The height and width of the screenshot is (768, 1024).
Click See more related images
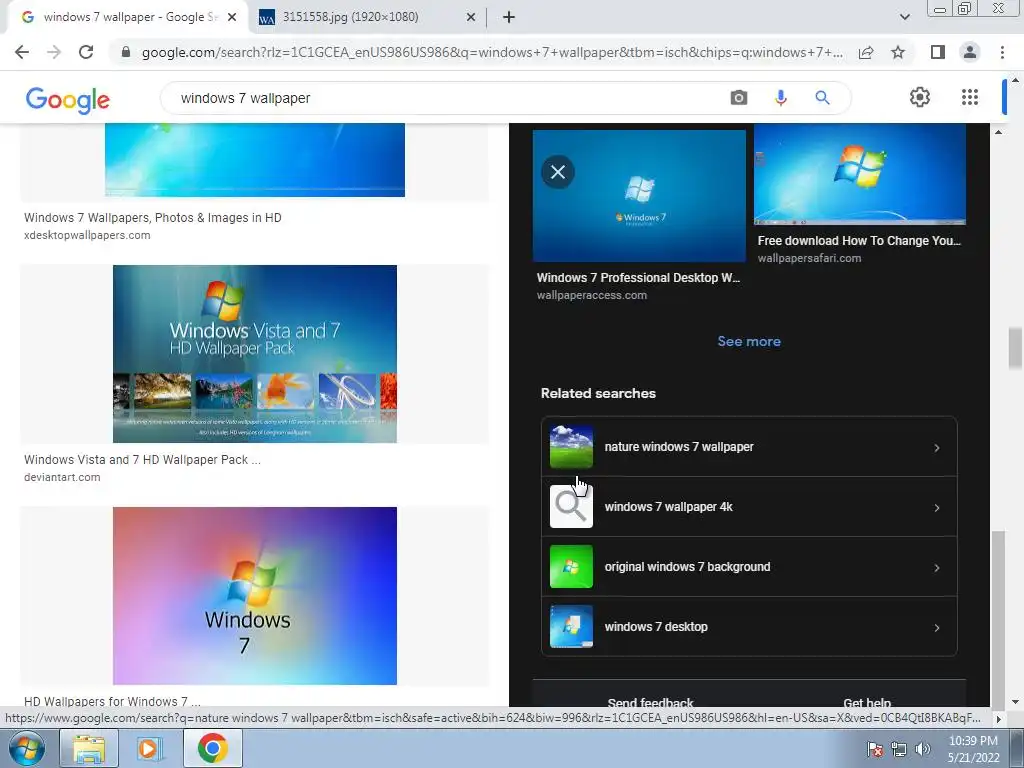pos(749,341)
